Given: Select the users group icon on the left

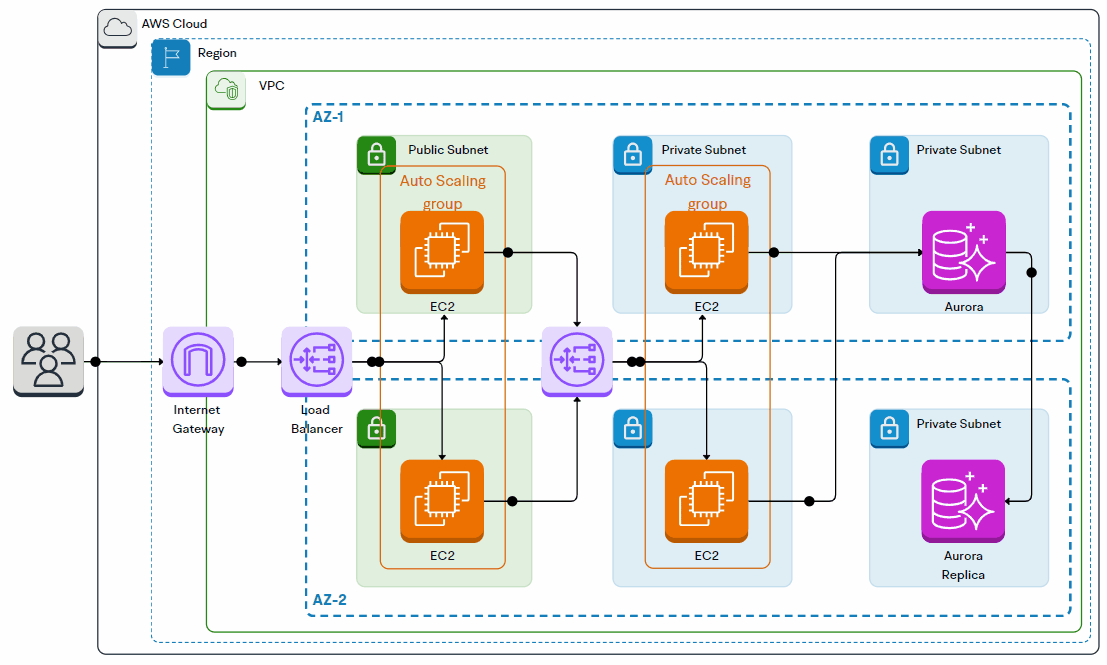Looking at the screenshot, I should [47, 361].
